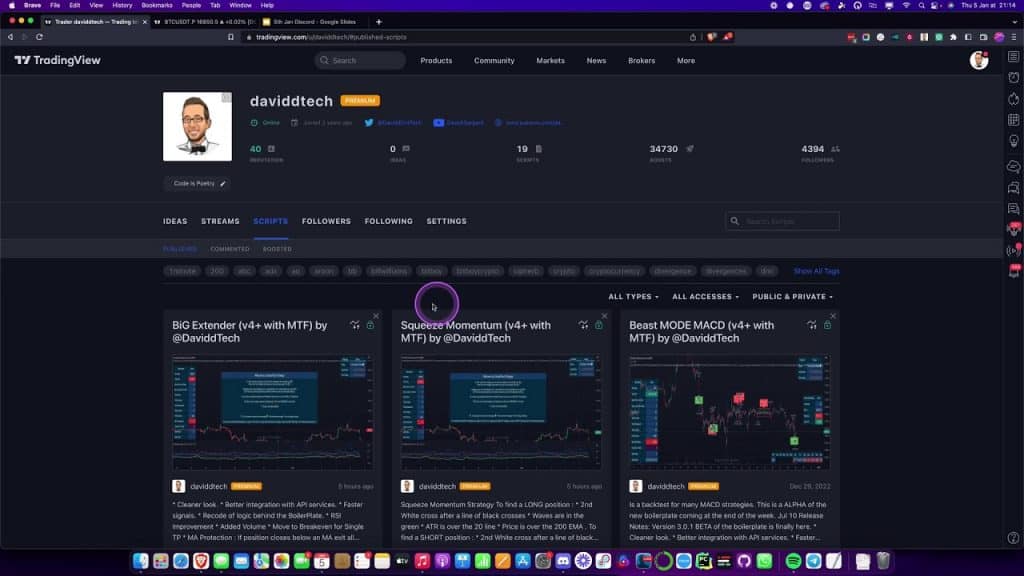Viewport: 1024px width, 576px height.
Task: Click the Show All Tags link
Action: pyautogui.click(x=816, y=271)
